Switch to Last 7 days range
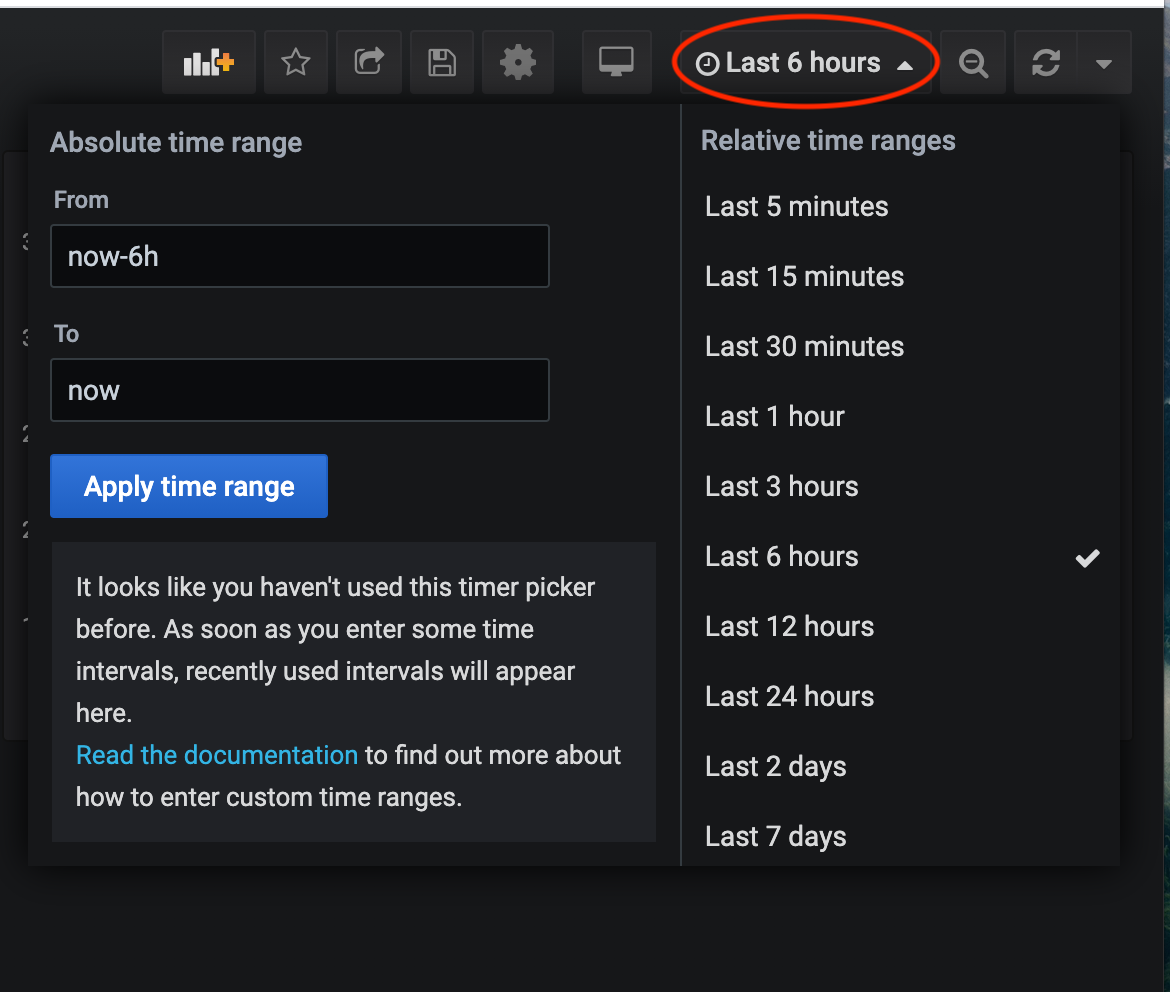This screenshot has height=992, width=1170. coord(775,837)
